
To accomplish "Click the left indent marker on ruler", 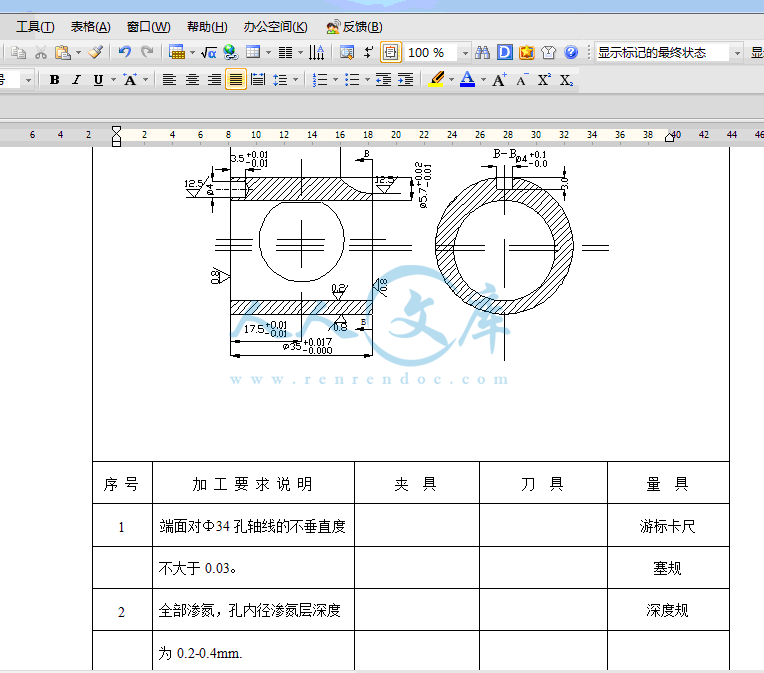I will click(x=116, y=136).
